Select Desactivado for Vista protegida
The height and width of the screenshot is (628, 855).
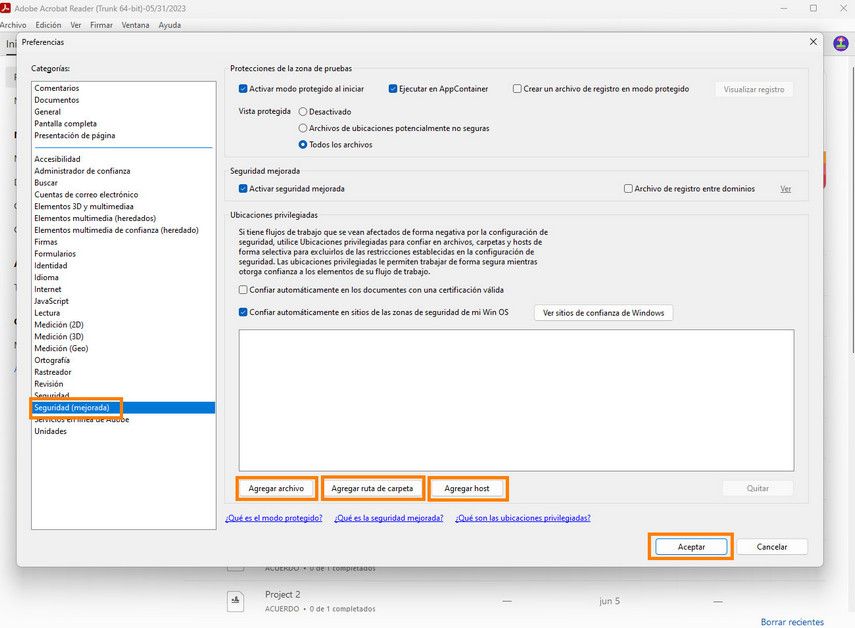(303, 112)
